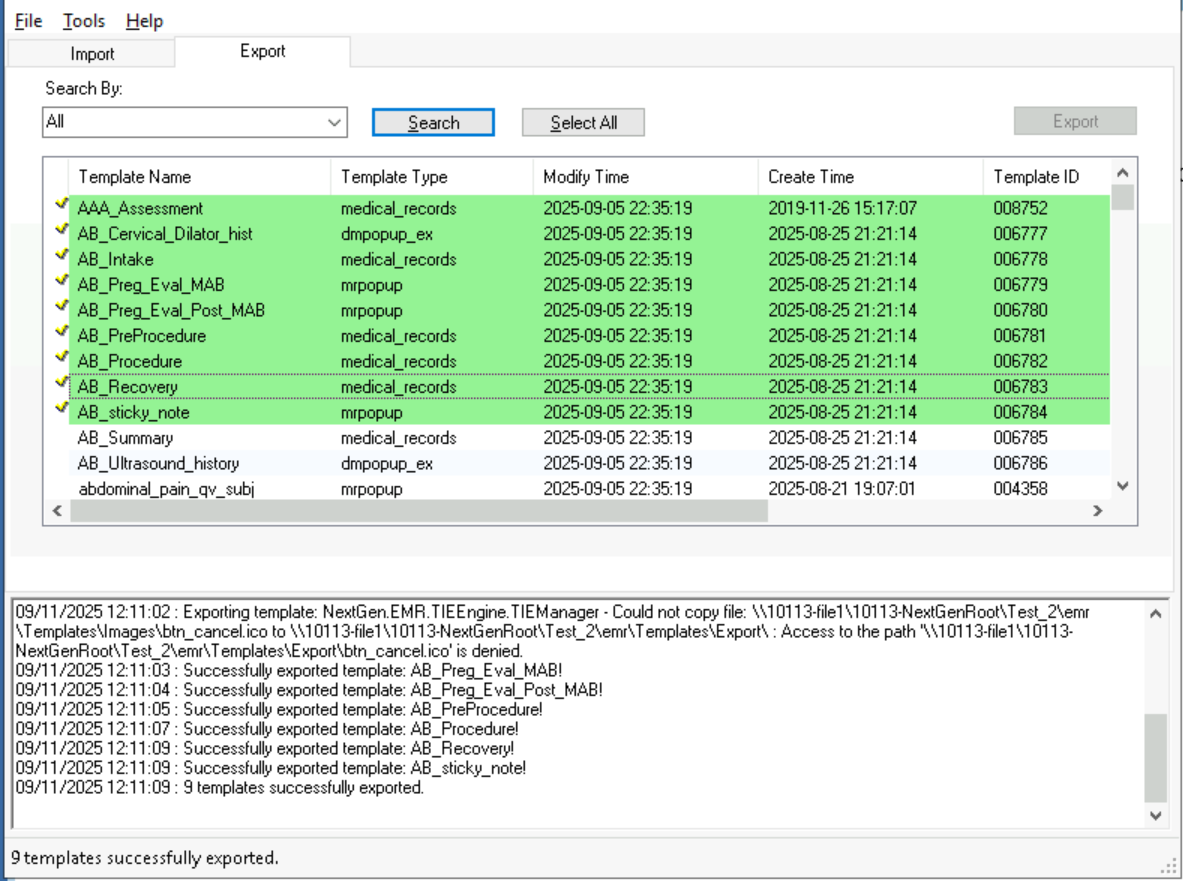Toggle checkmark for AB_Preg_Eval_MAB row
The width and height of the screenshot is (1183, 881).
(61, 281)
